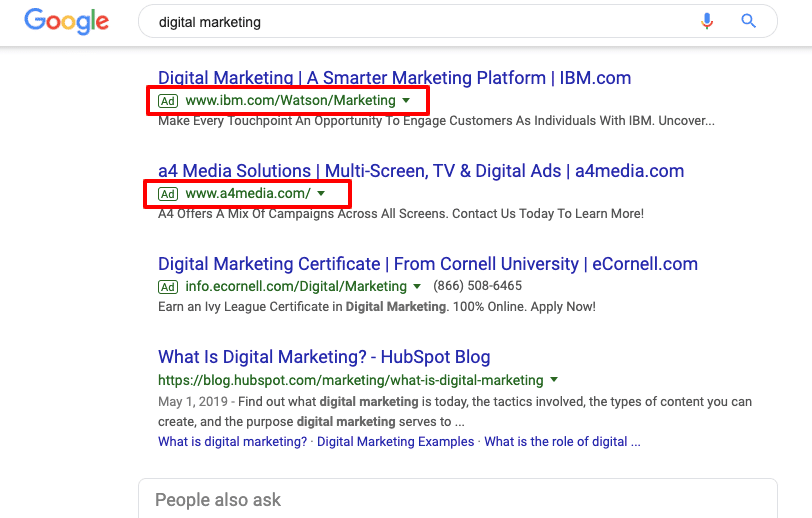Open Cornell Digital Marketing Certificate ad title
812x518 pixels.
pyautogui.click(x=428, y=264)
